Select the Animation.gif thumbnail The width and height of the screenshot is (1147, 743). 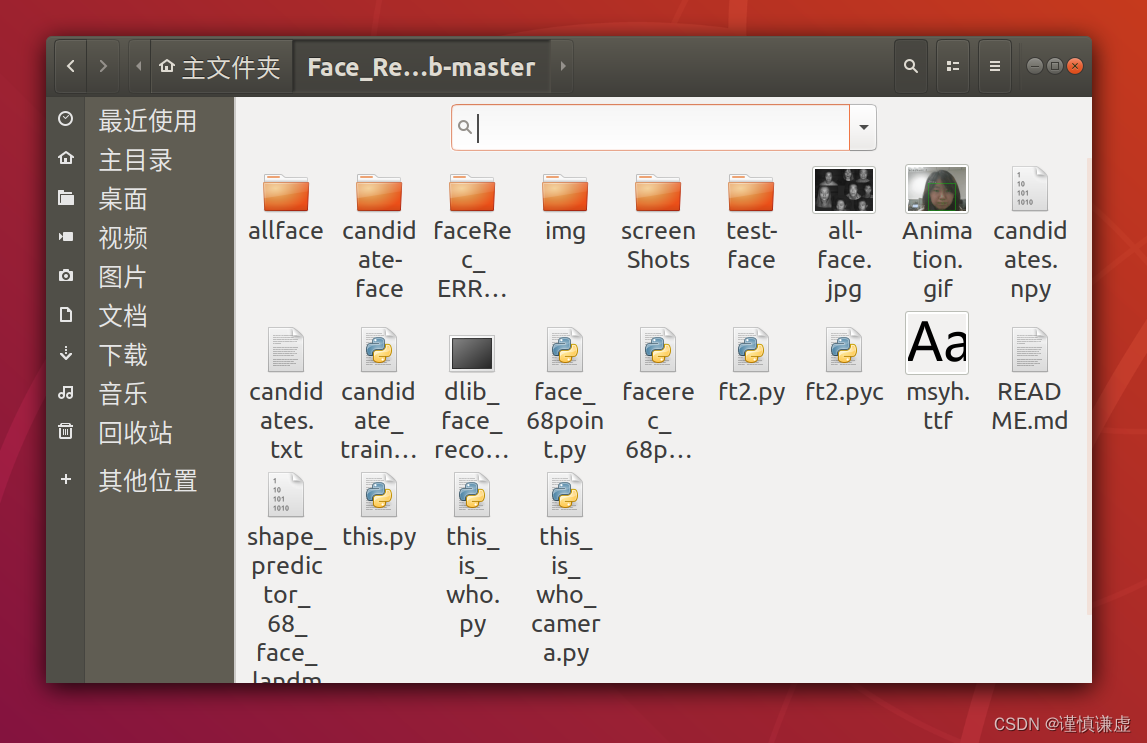[x=937, y=189]
